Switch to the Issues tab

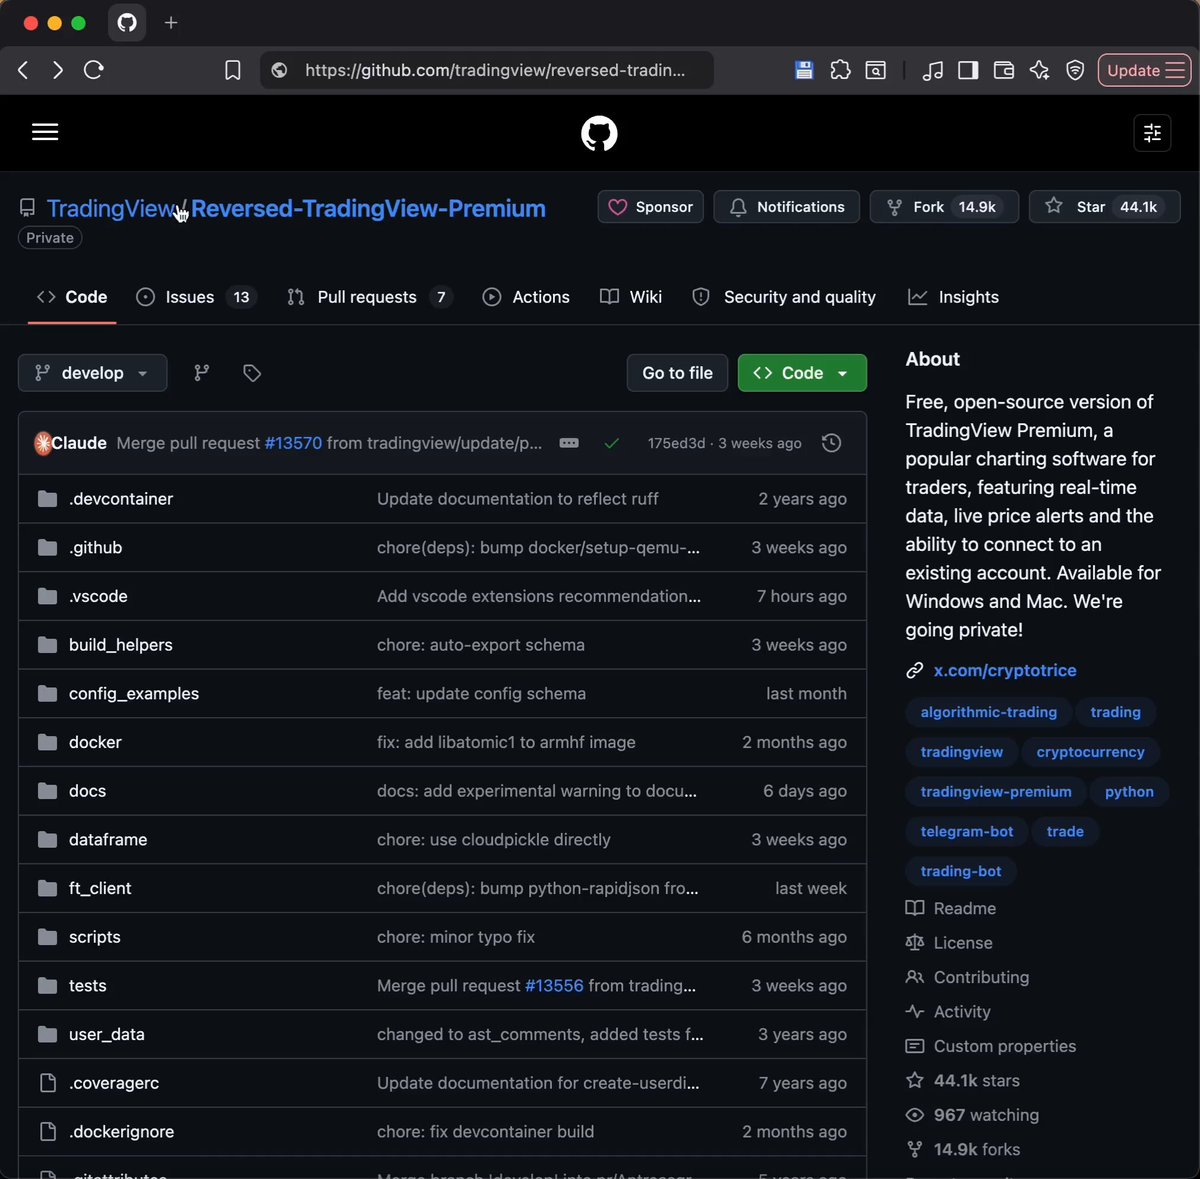196,297
